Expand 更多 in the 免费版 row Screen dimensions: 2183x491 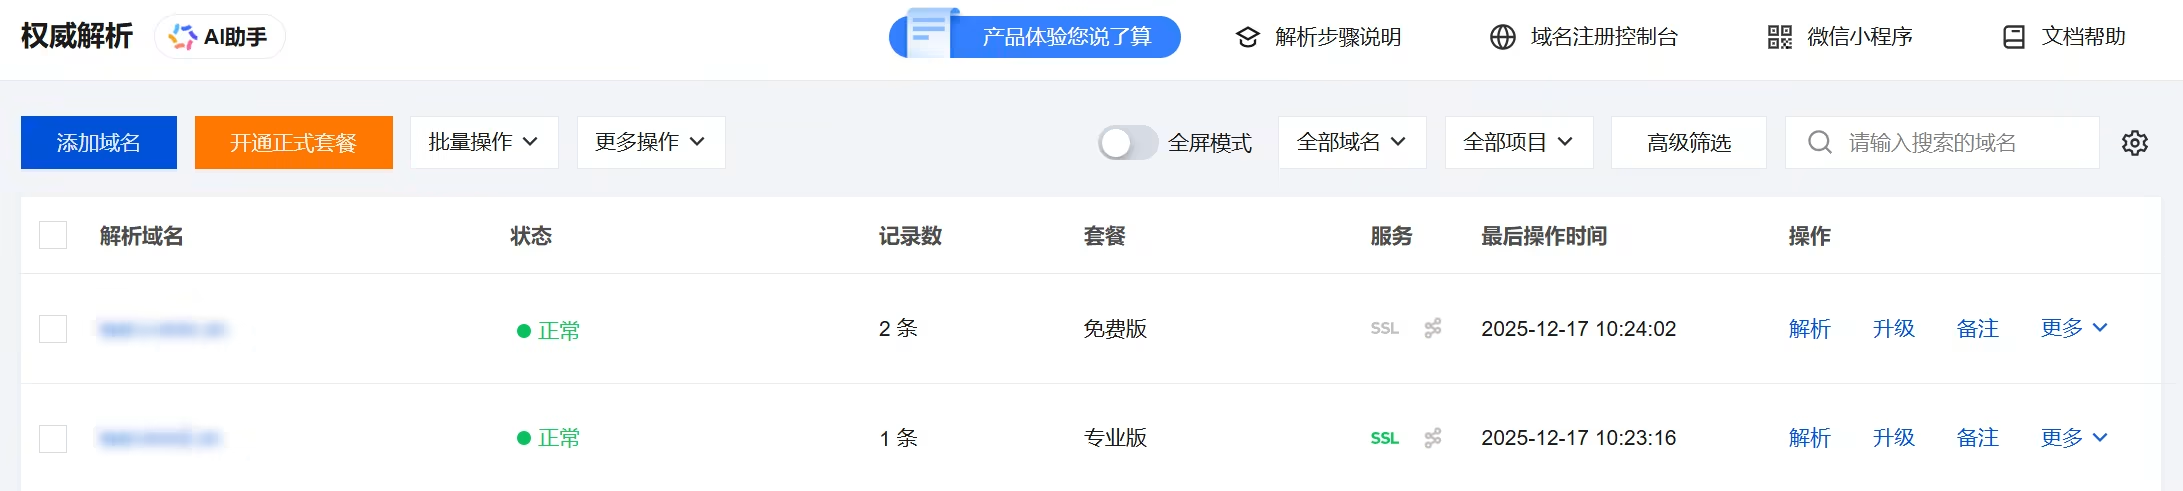2074,328
